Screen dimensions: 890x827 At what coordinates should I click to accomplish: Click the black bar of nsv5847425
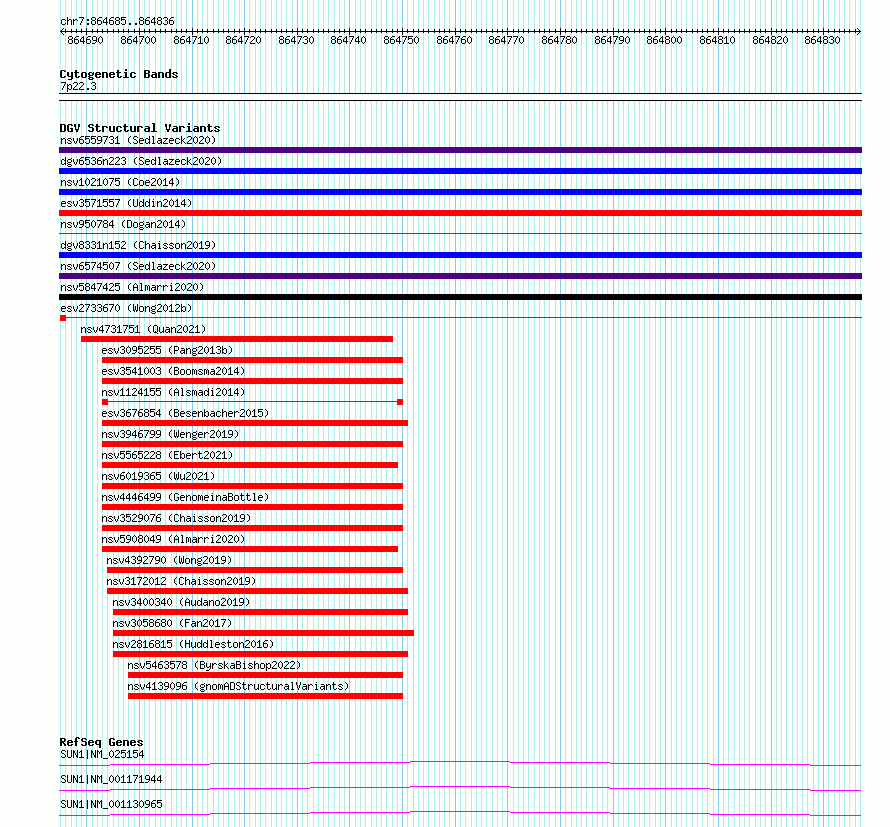[460, 297]
